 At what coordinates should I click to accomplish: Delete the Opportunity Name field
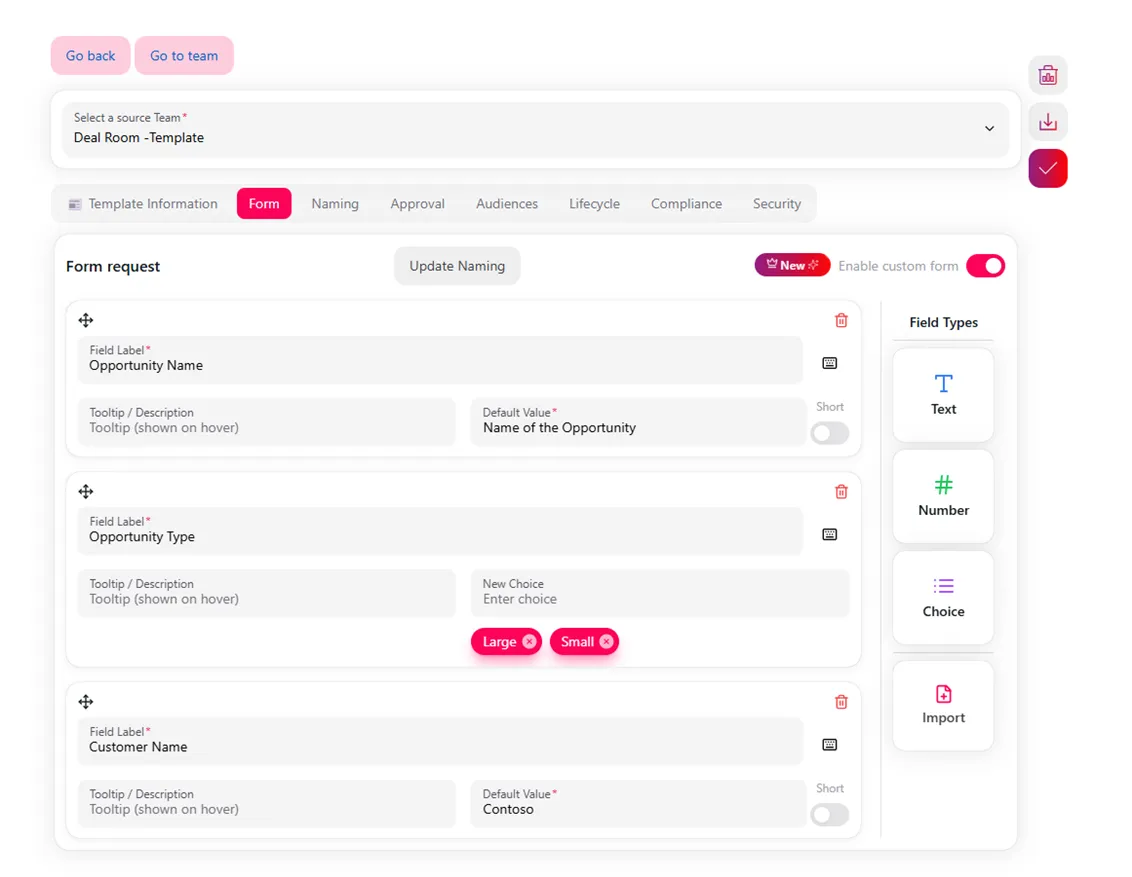(841, 320)
